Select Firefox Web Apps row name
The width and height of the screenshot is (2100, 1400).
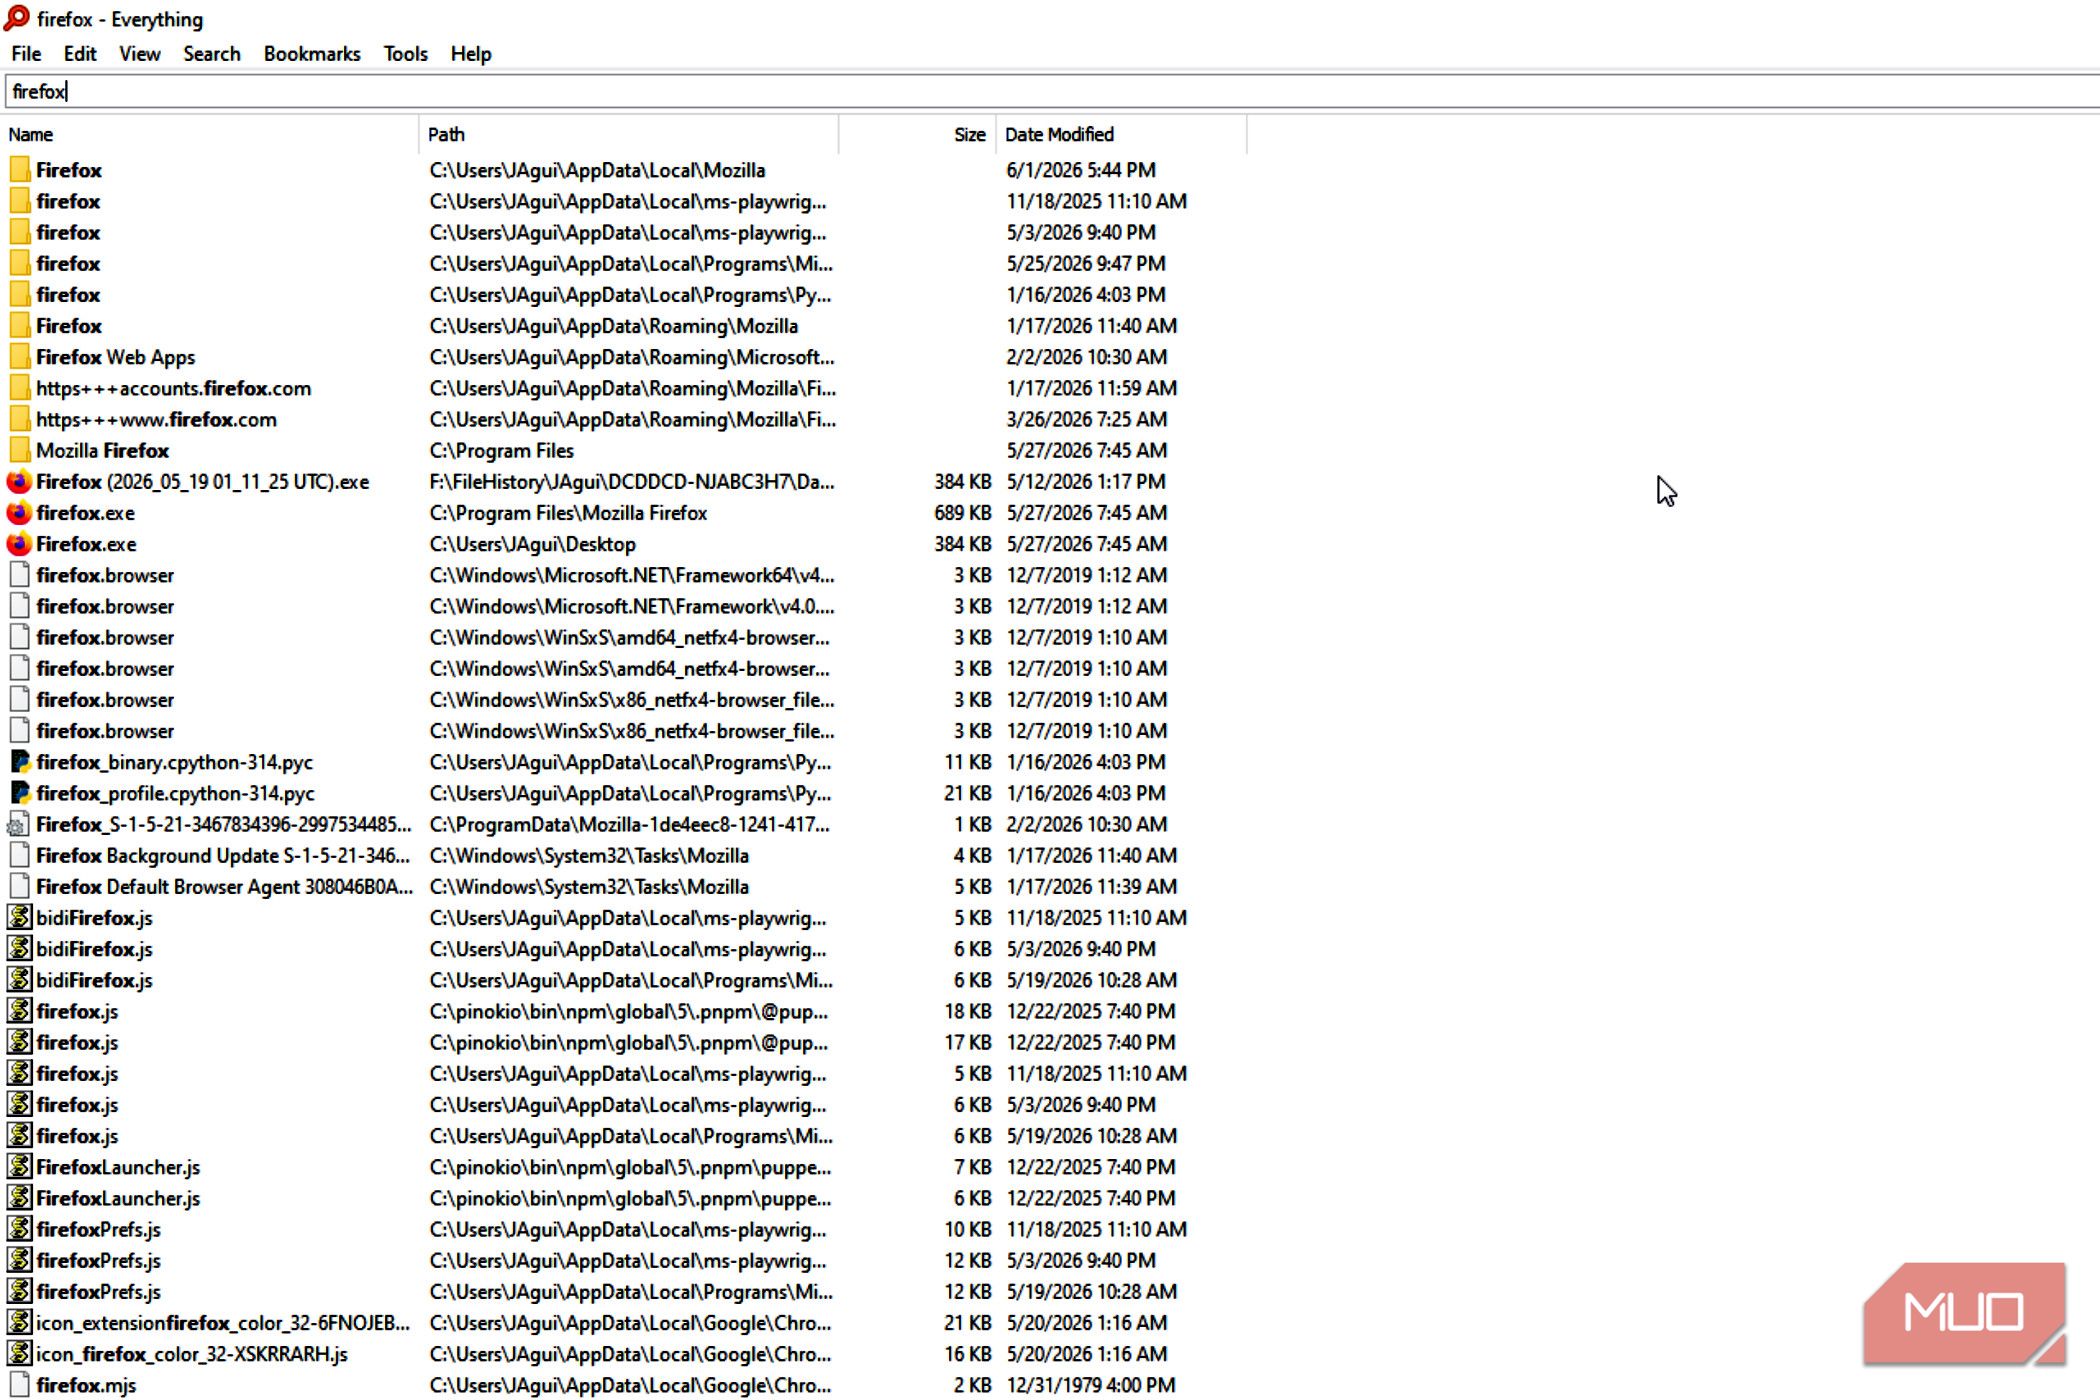116,357
